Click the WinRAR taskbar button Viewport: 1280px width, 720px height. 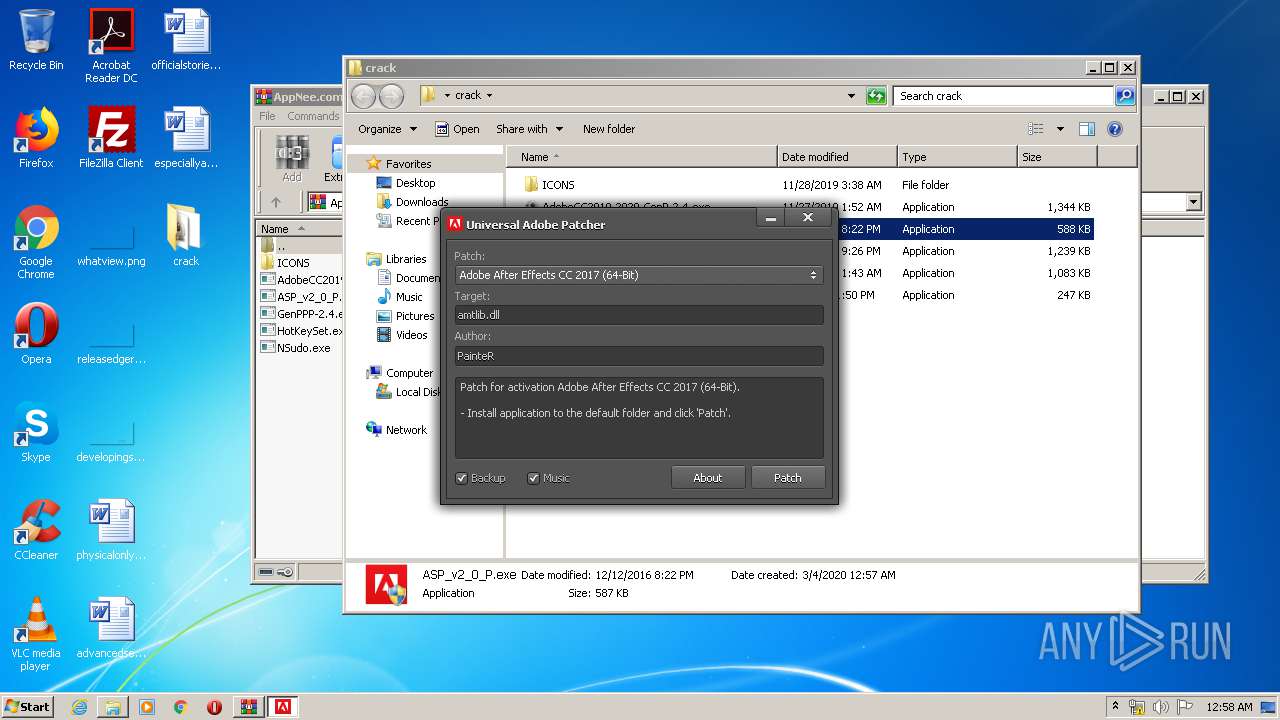pyautogui.click(x=248, y=707)
